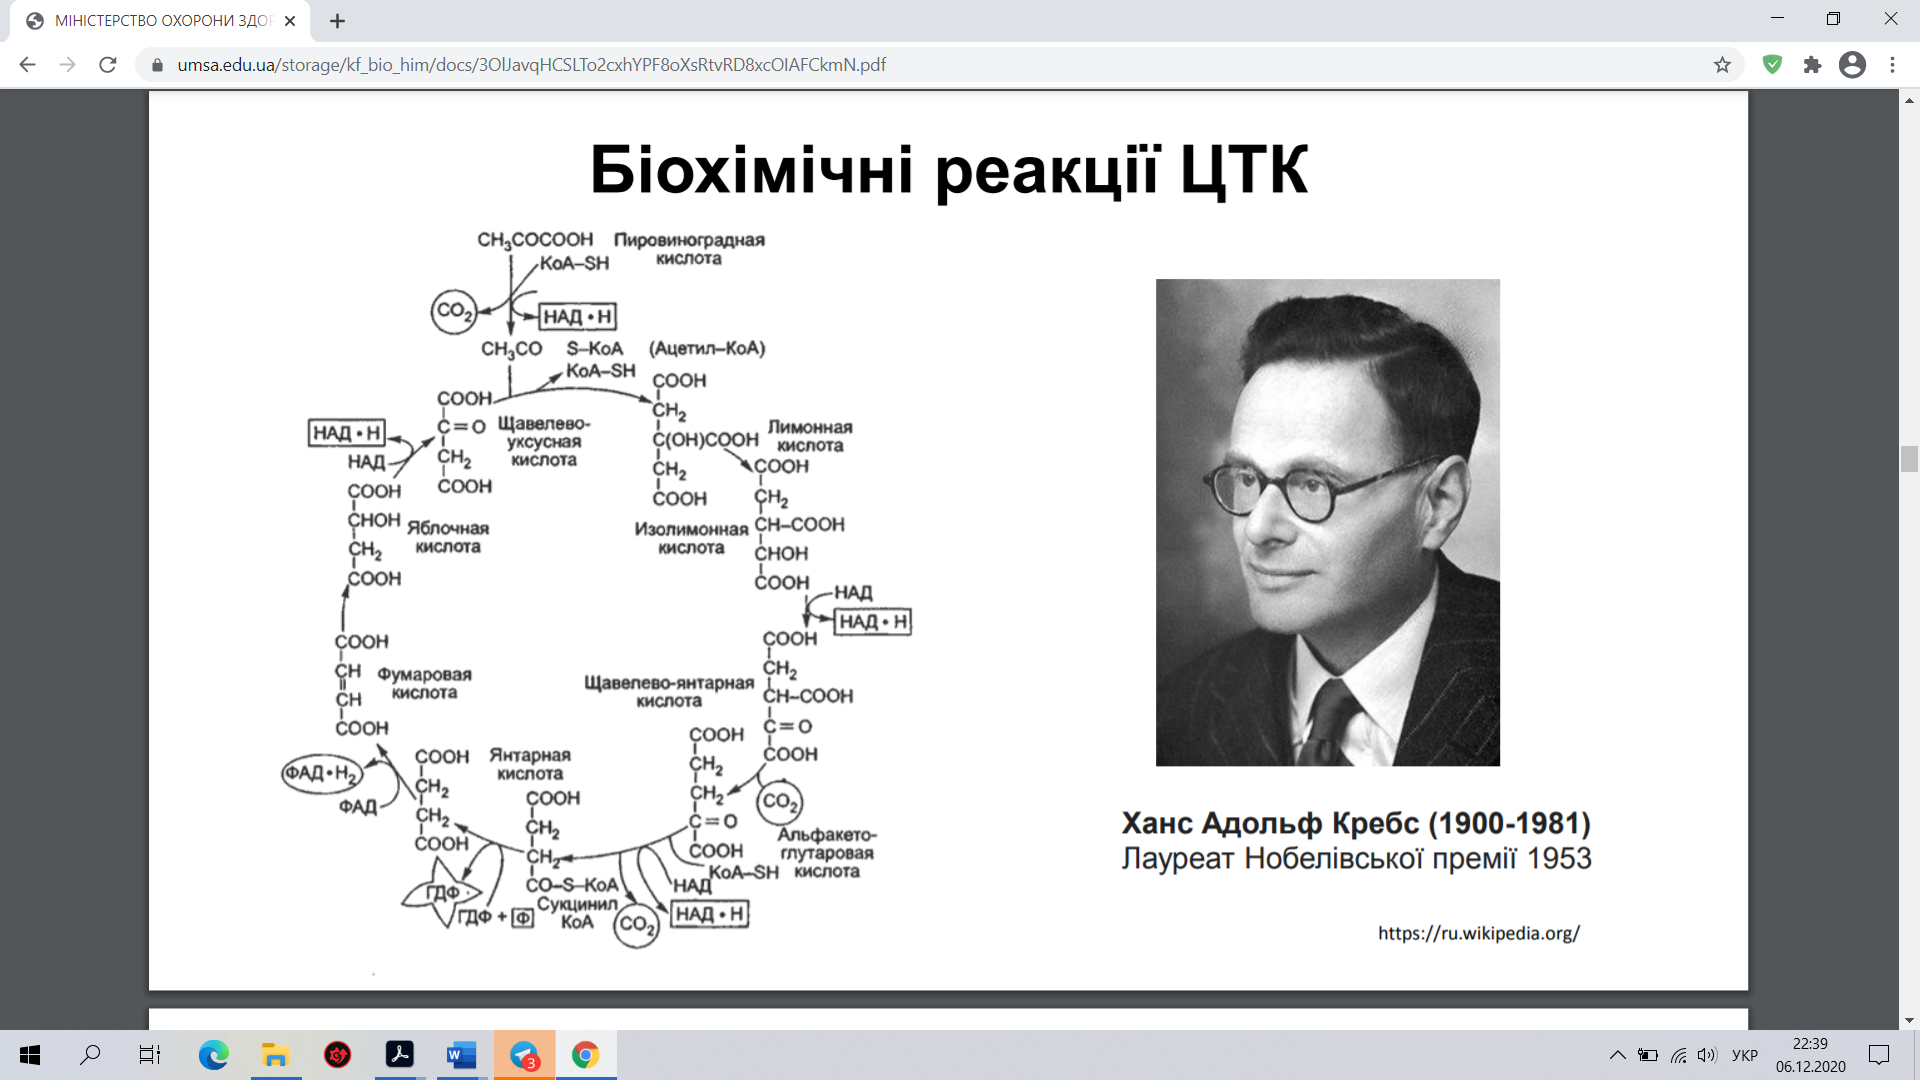Click the label Пировиноградная кислота

click(x=689, y=249)
